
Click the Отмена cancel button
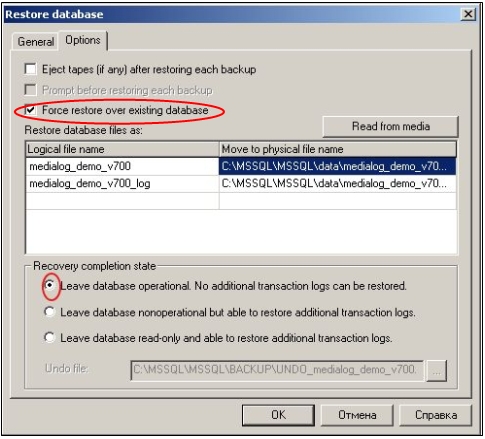(x=357, y=415)
